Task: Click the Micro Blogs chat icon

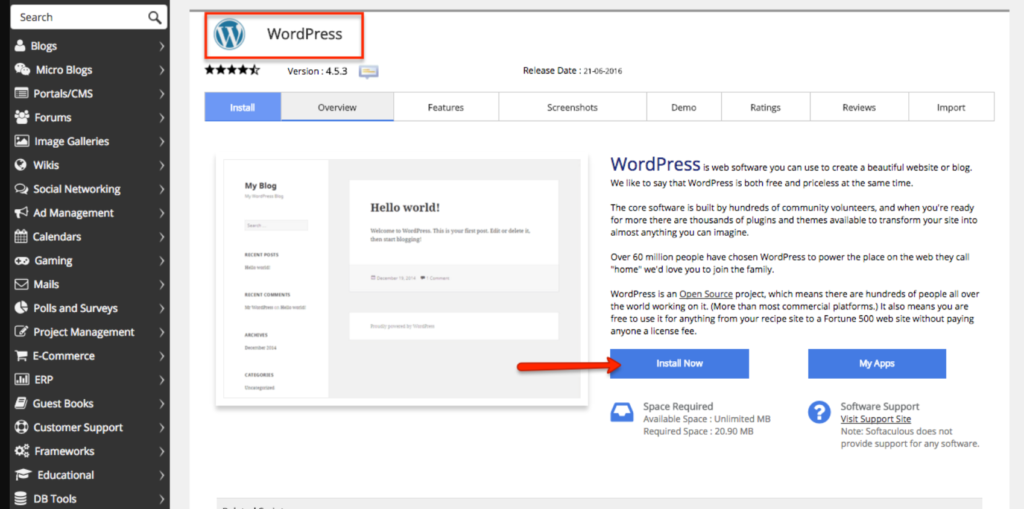Action: pos(23,70)
